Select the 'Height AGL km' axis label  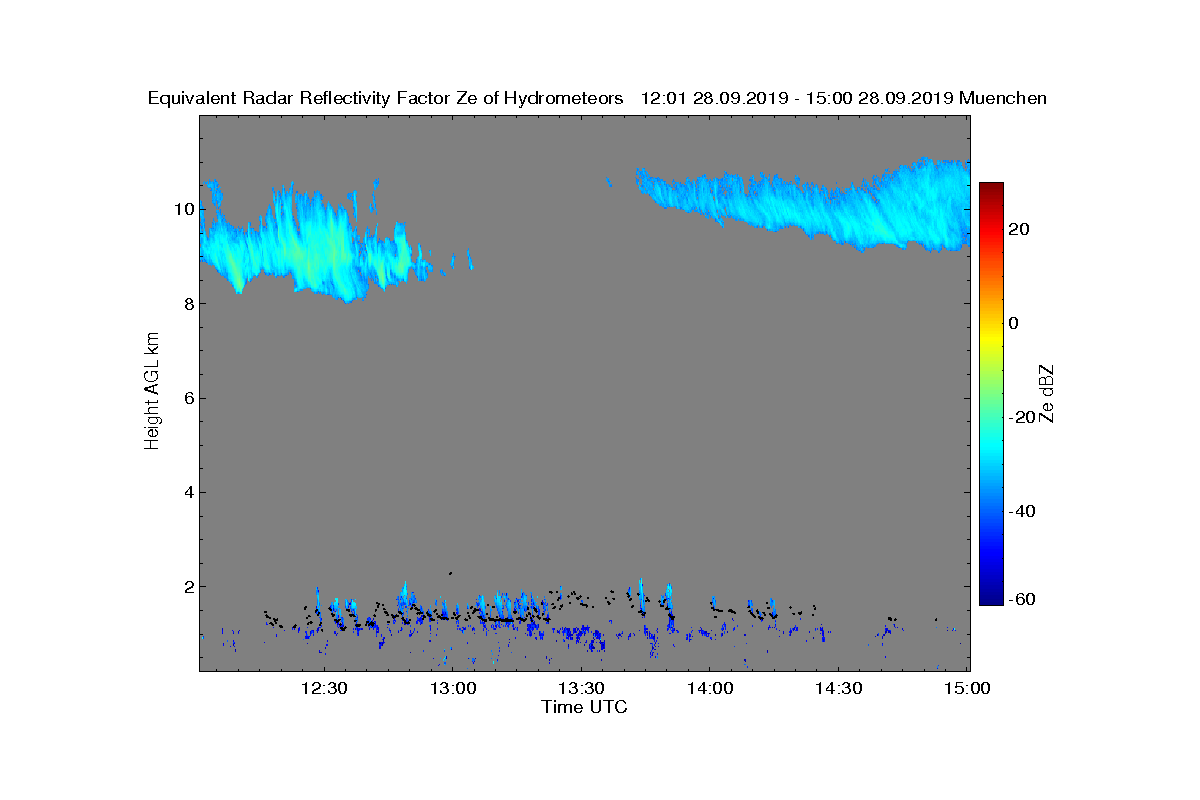[x=152, y=393]
